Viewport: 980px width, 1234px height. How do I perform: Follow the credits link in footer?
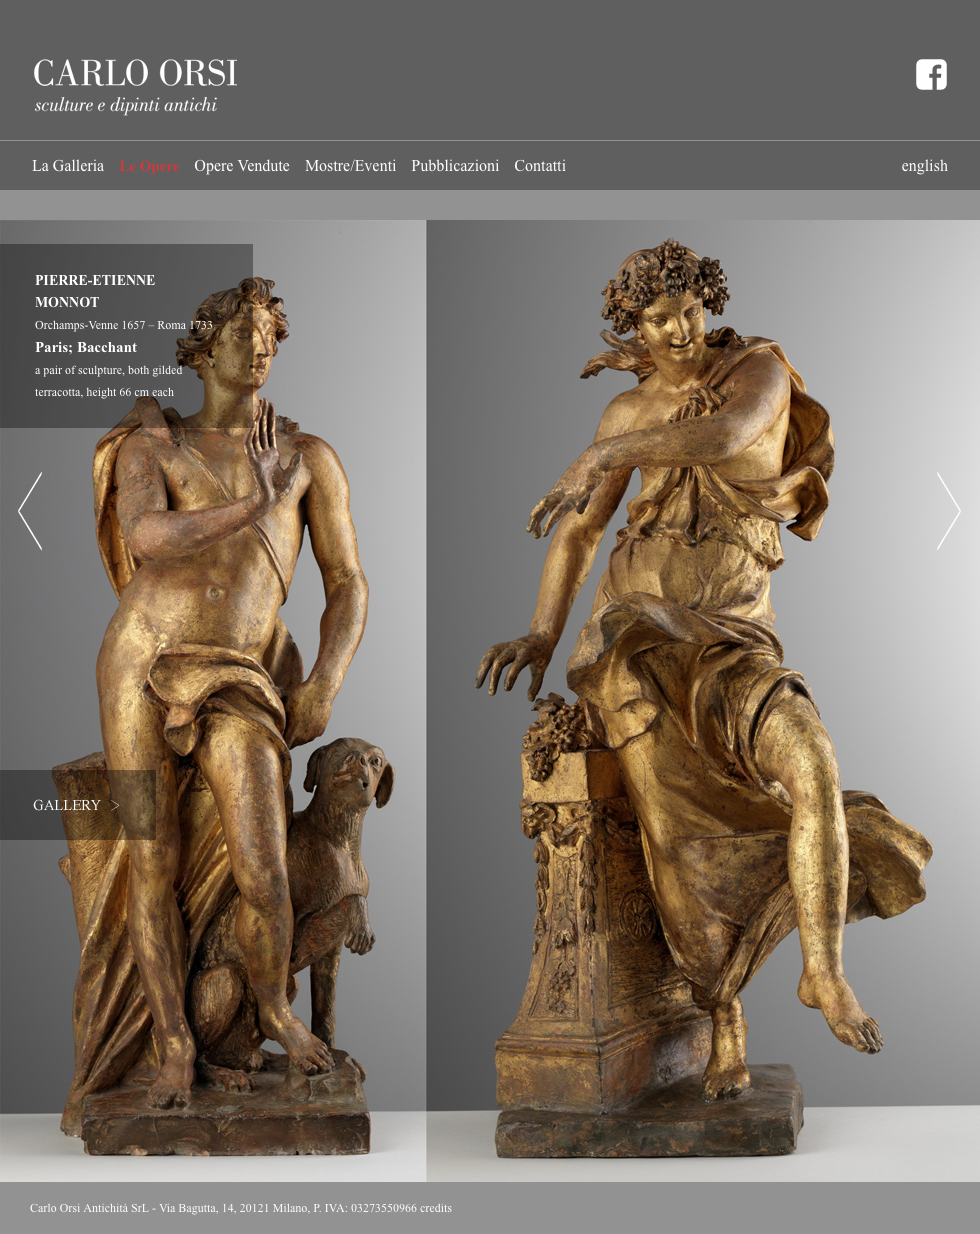(x=436, y=1208)
